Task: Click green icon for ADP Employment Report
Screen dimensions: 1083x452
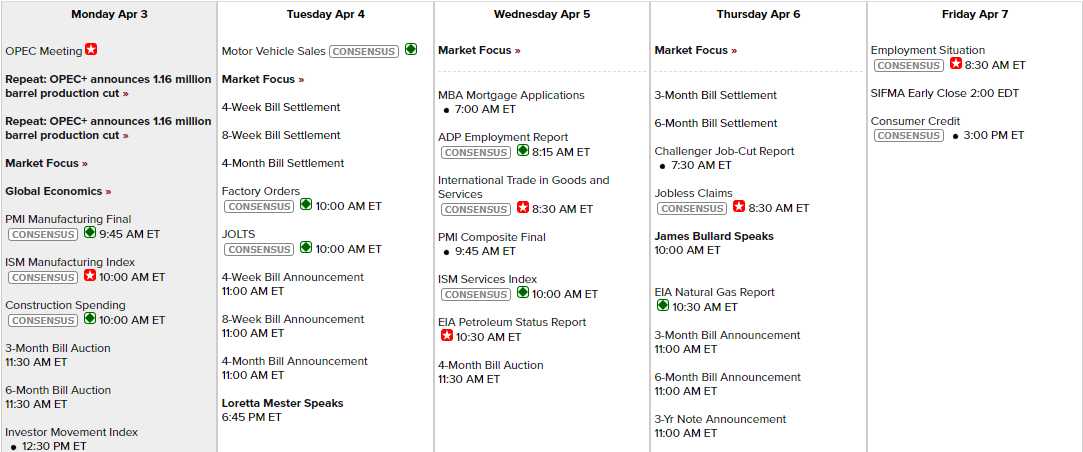Action: 523,151
